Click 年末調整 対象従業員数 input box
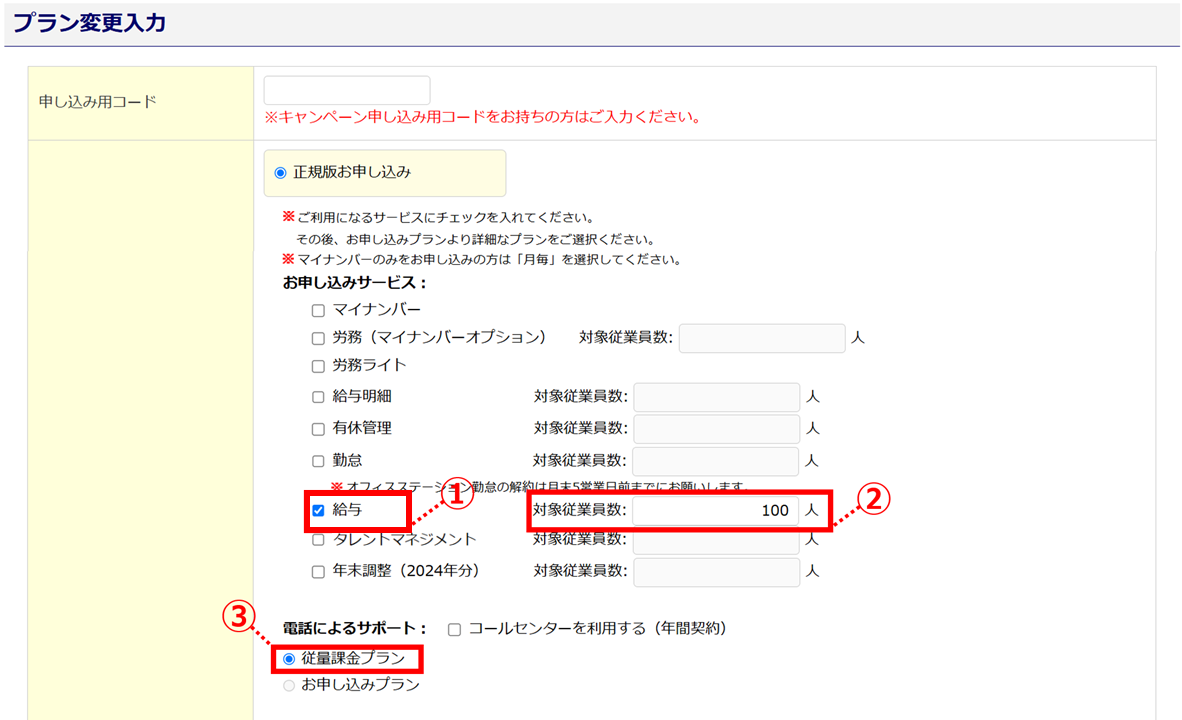The width and height of the screenshot is (1182, 720). coord(717,572)
